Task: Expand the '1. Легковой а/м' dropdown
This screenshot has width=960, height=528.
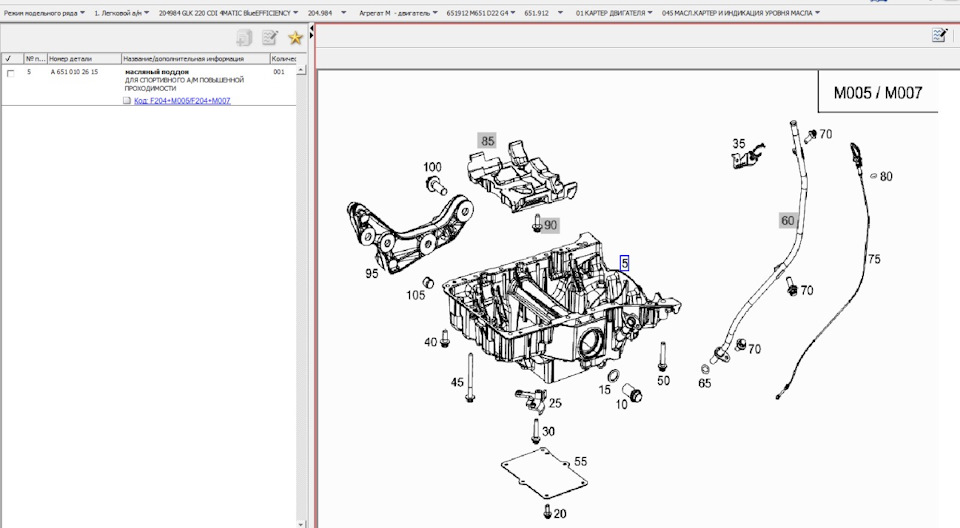Action: point(121,13)
